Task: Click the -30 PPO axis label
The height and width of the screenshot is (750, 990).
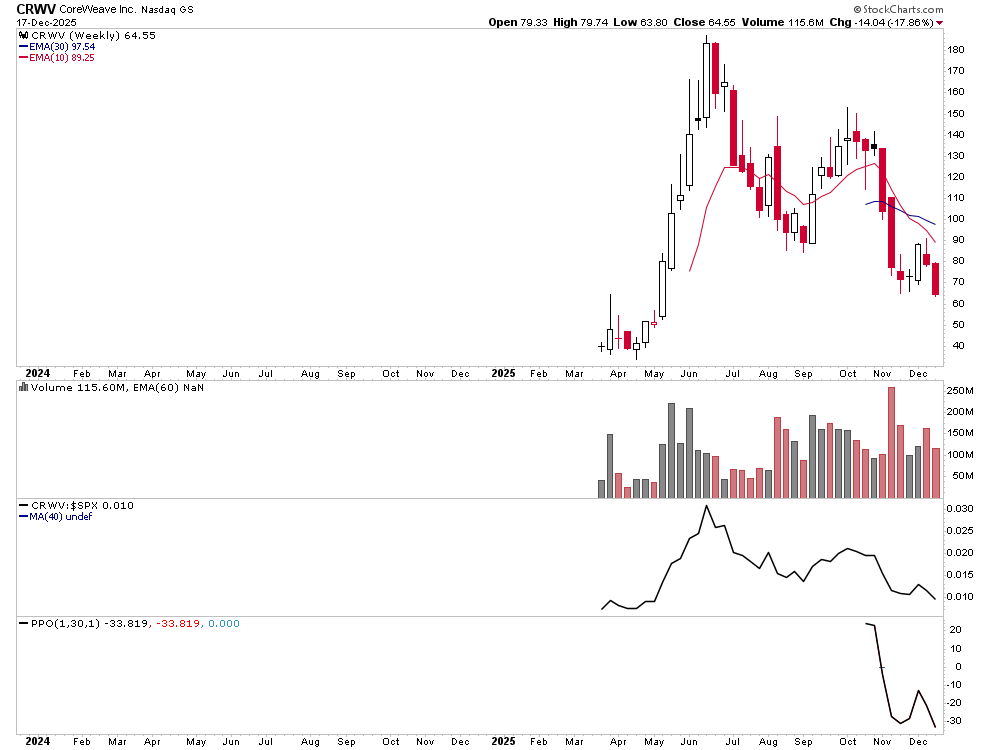Action: [x=954, y=720]
